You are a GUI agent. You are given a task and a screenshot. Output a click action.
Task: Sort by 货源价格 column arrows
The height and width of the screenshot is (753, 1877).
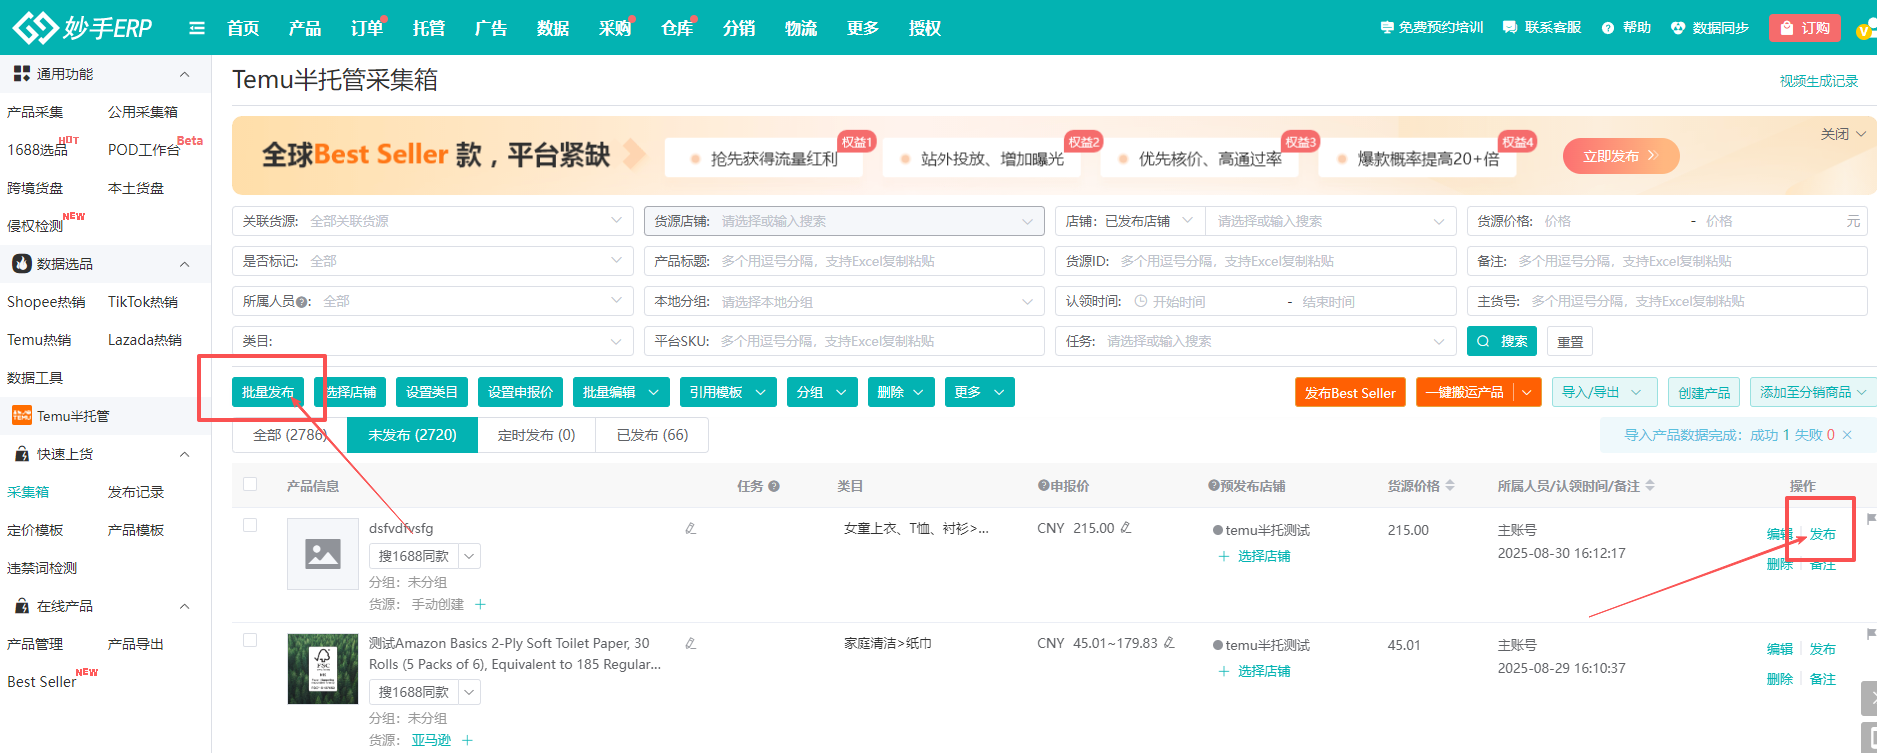pos(1450,486)
